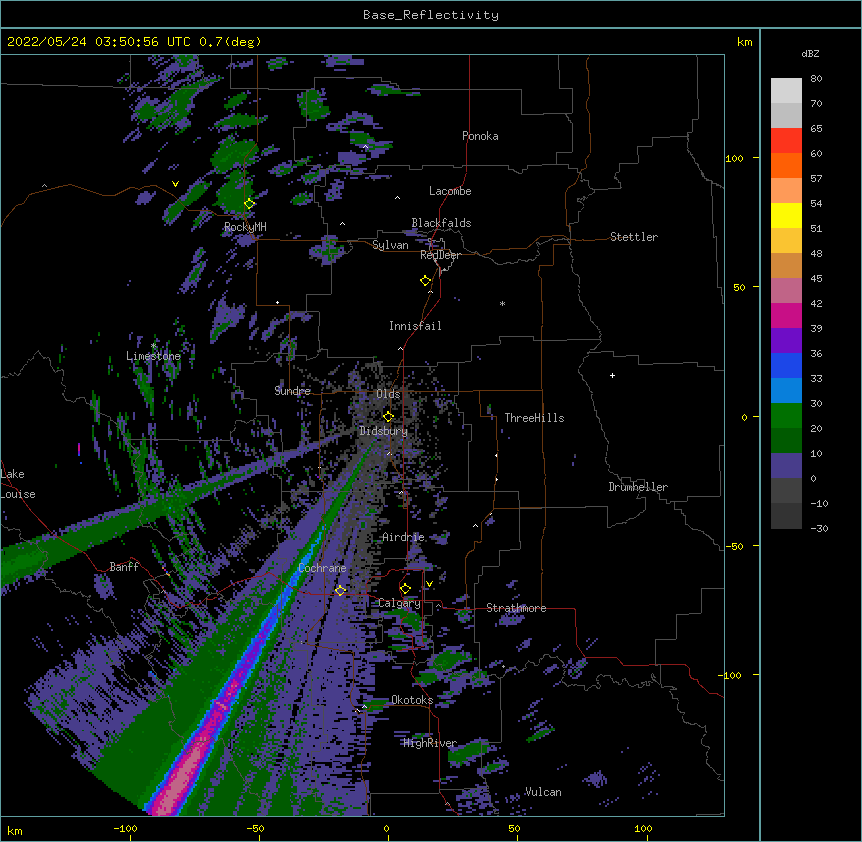862x842 pixels.
Task: Select the light blue 30-33 dBZ legend swatch
Action: [786, 391]
